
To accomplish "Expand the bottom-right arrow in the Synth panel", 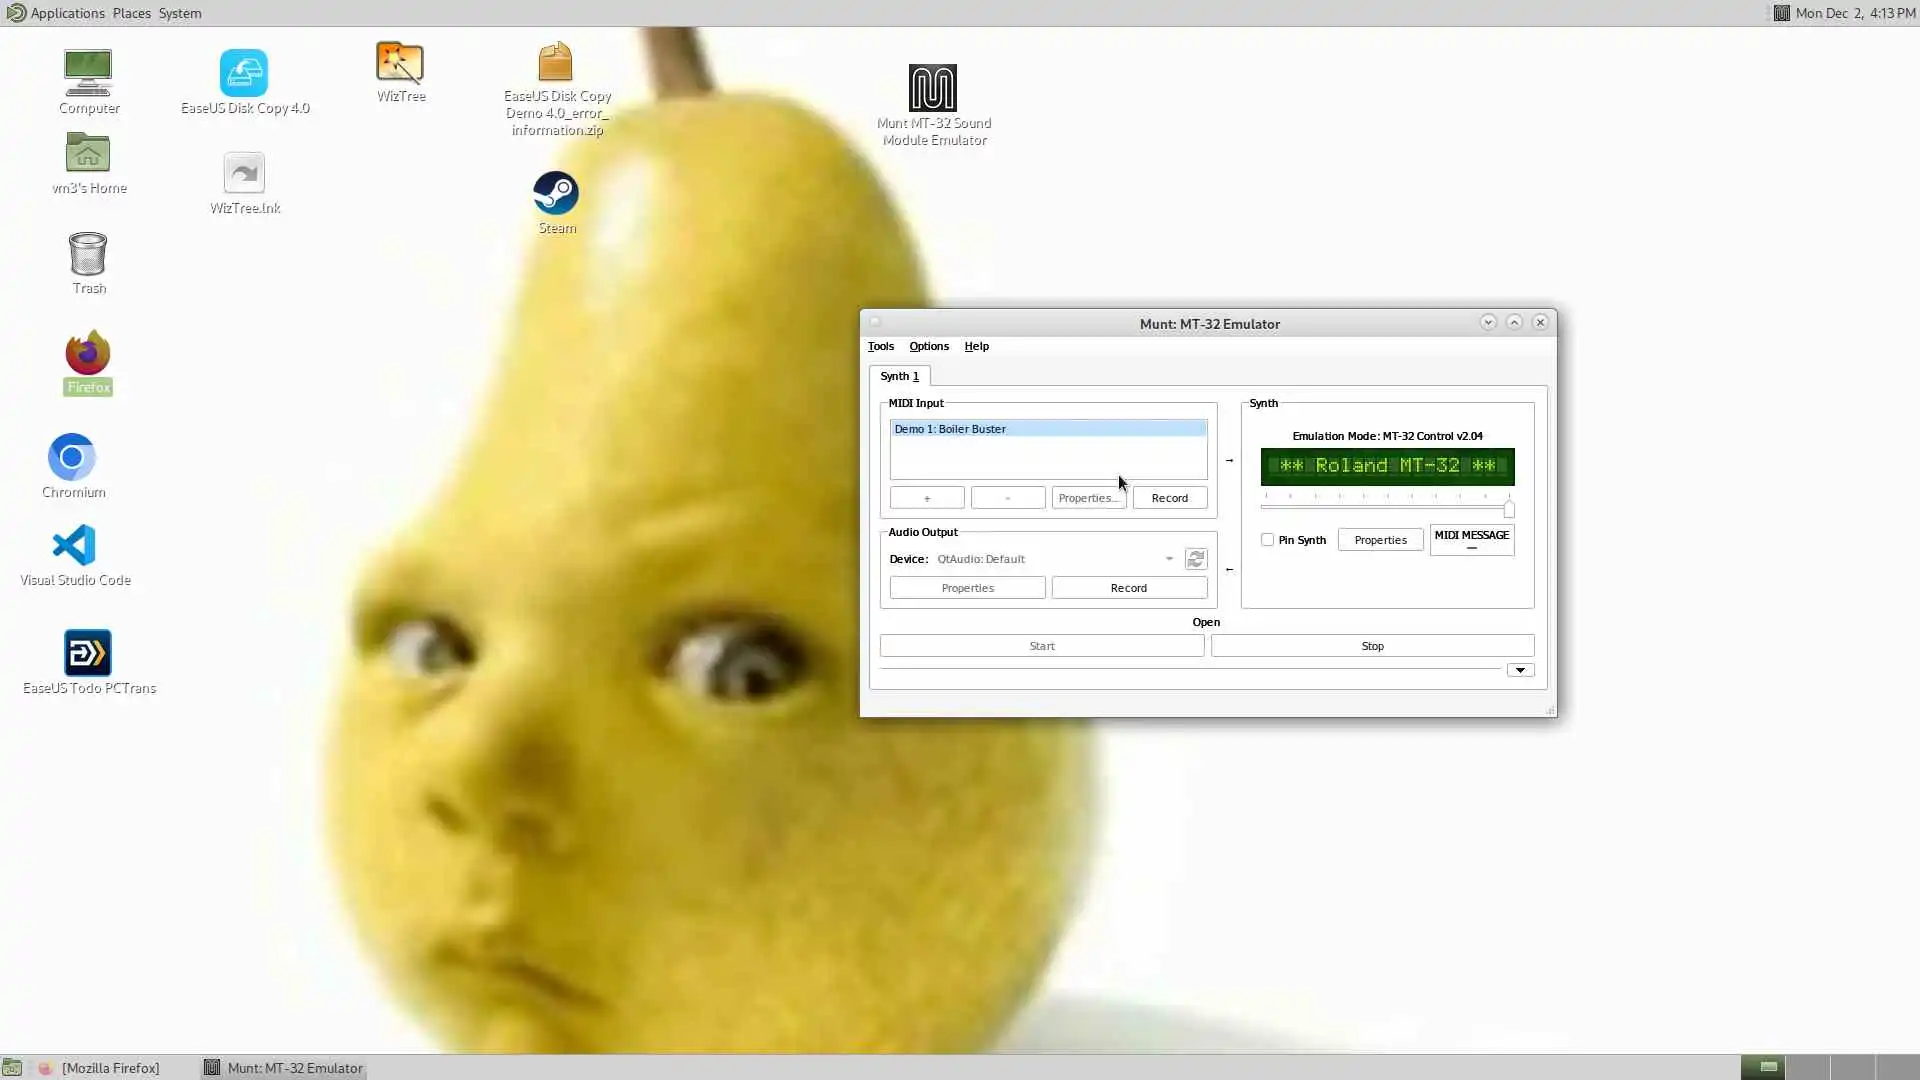I will [1520, 670].
